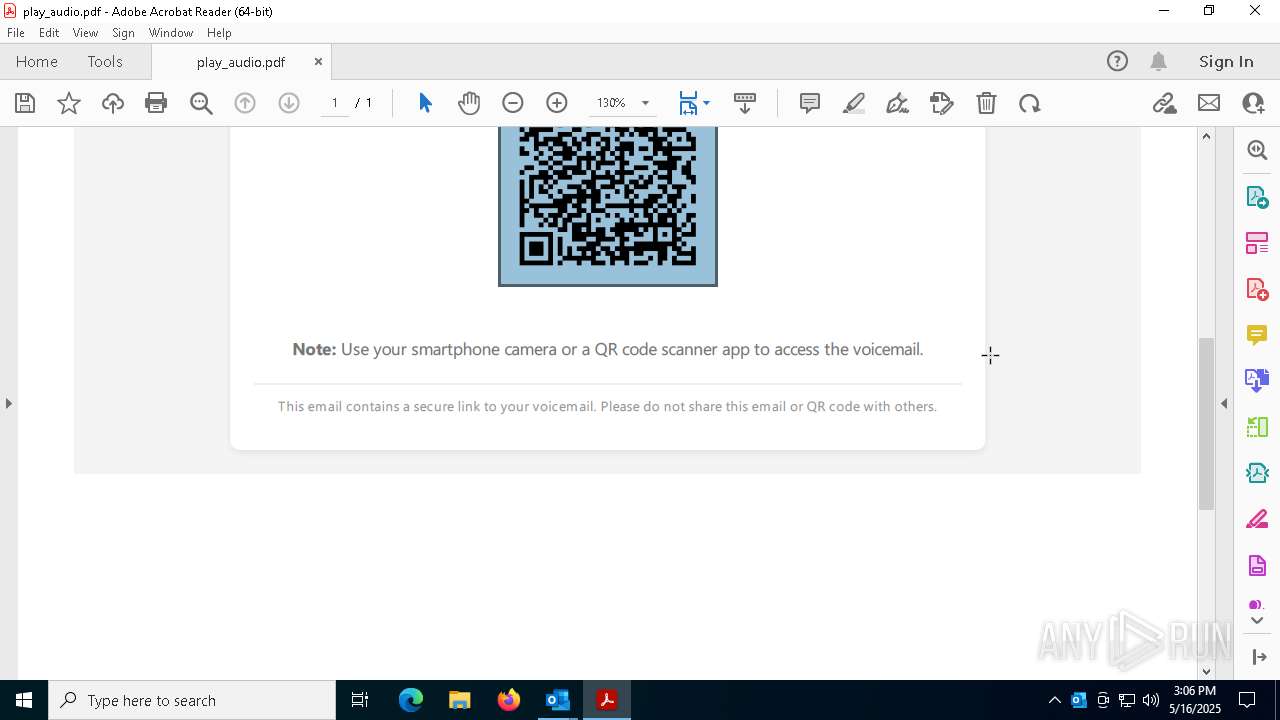The width and height of the screenshot is (1280, 720).
Task: Open Organize Pages tool in the right pane
Action: coord(1257,243)
